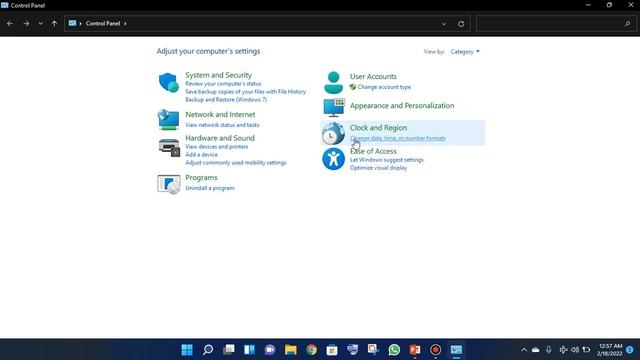This screenshot has height=360, width=640.
Task: Click Uninstall a program
Action: click(x=210, y=188)
